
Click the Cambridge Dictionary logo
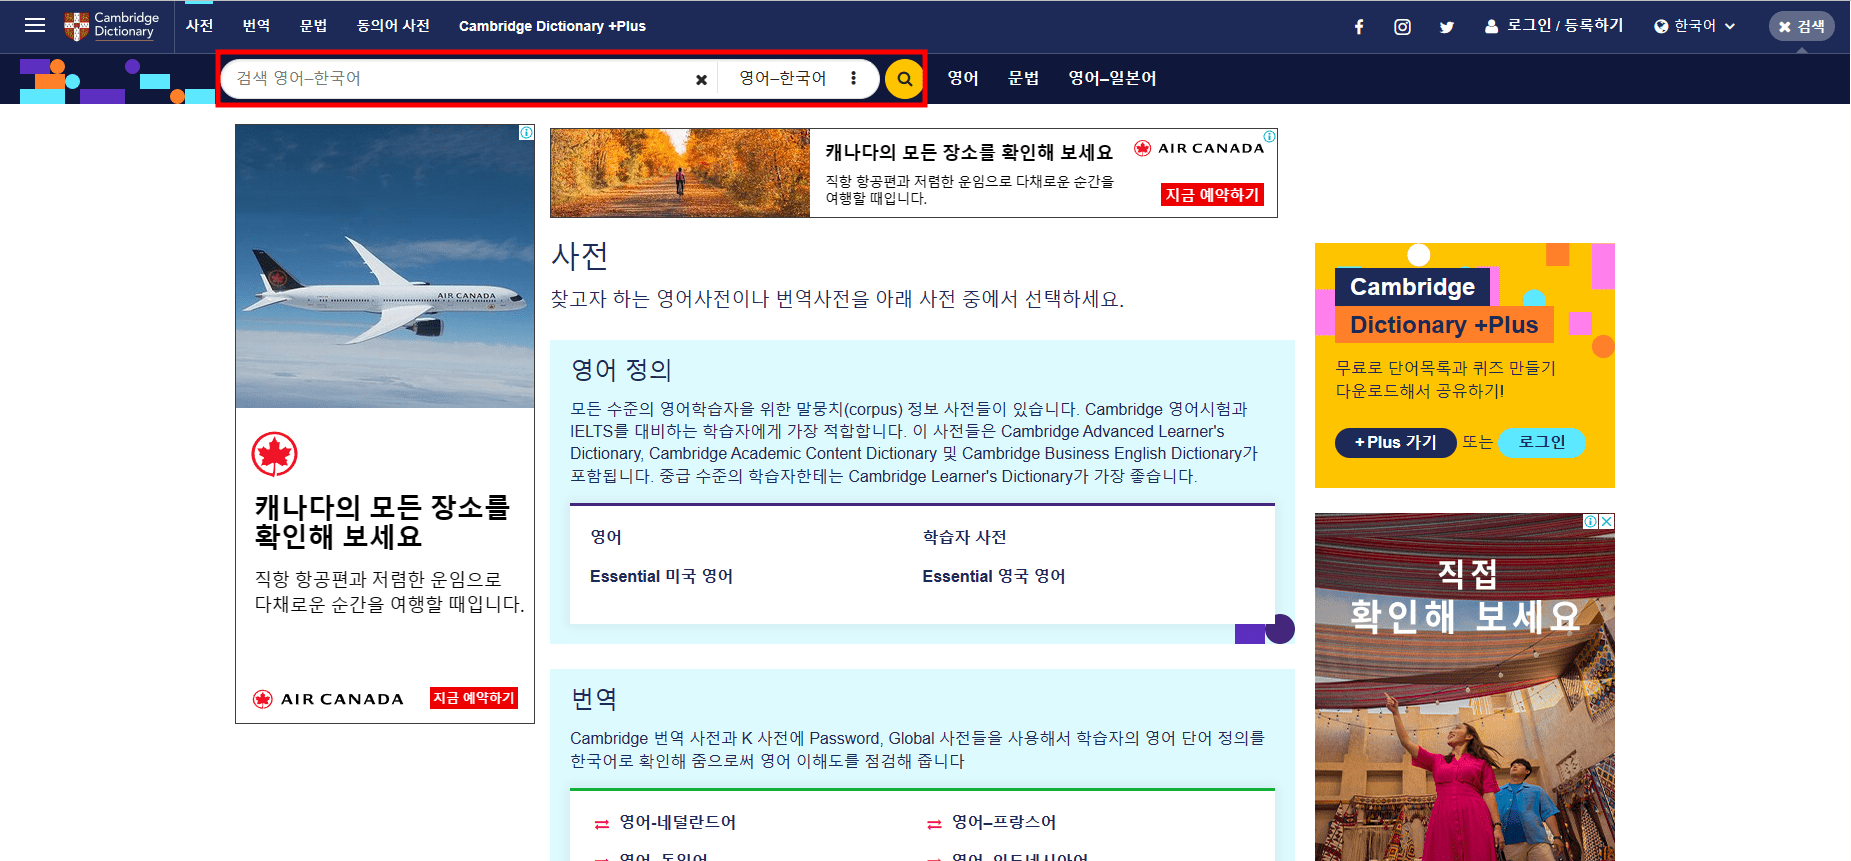tap(112, 26)
